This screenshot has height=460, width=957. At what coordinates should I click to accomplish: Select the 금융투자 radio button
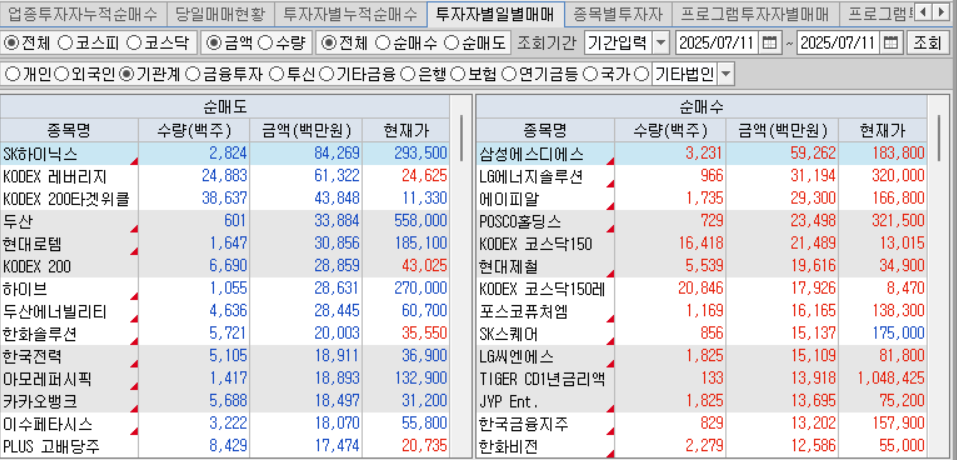coord(192,74)
